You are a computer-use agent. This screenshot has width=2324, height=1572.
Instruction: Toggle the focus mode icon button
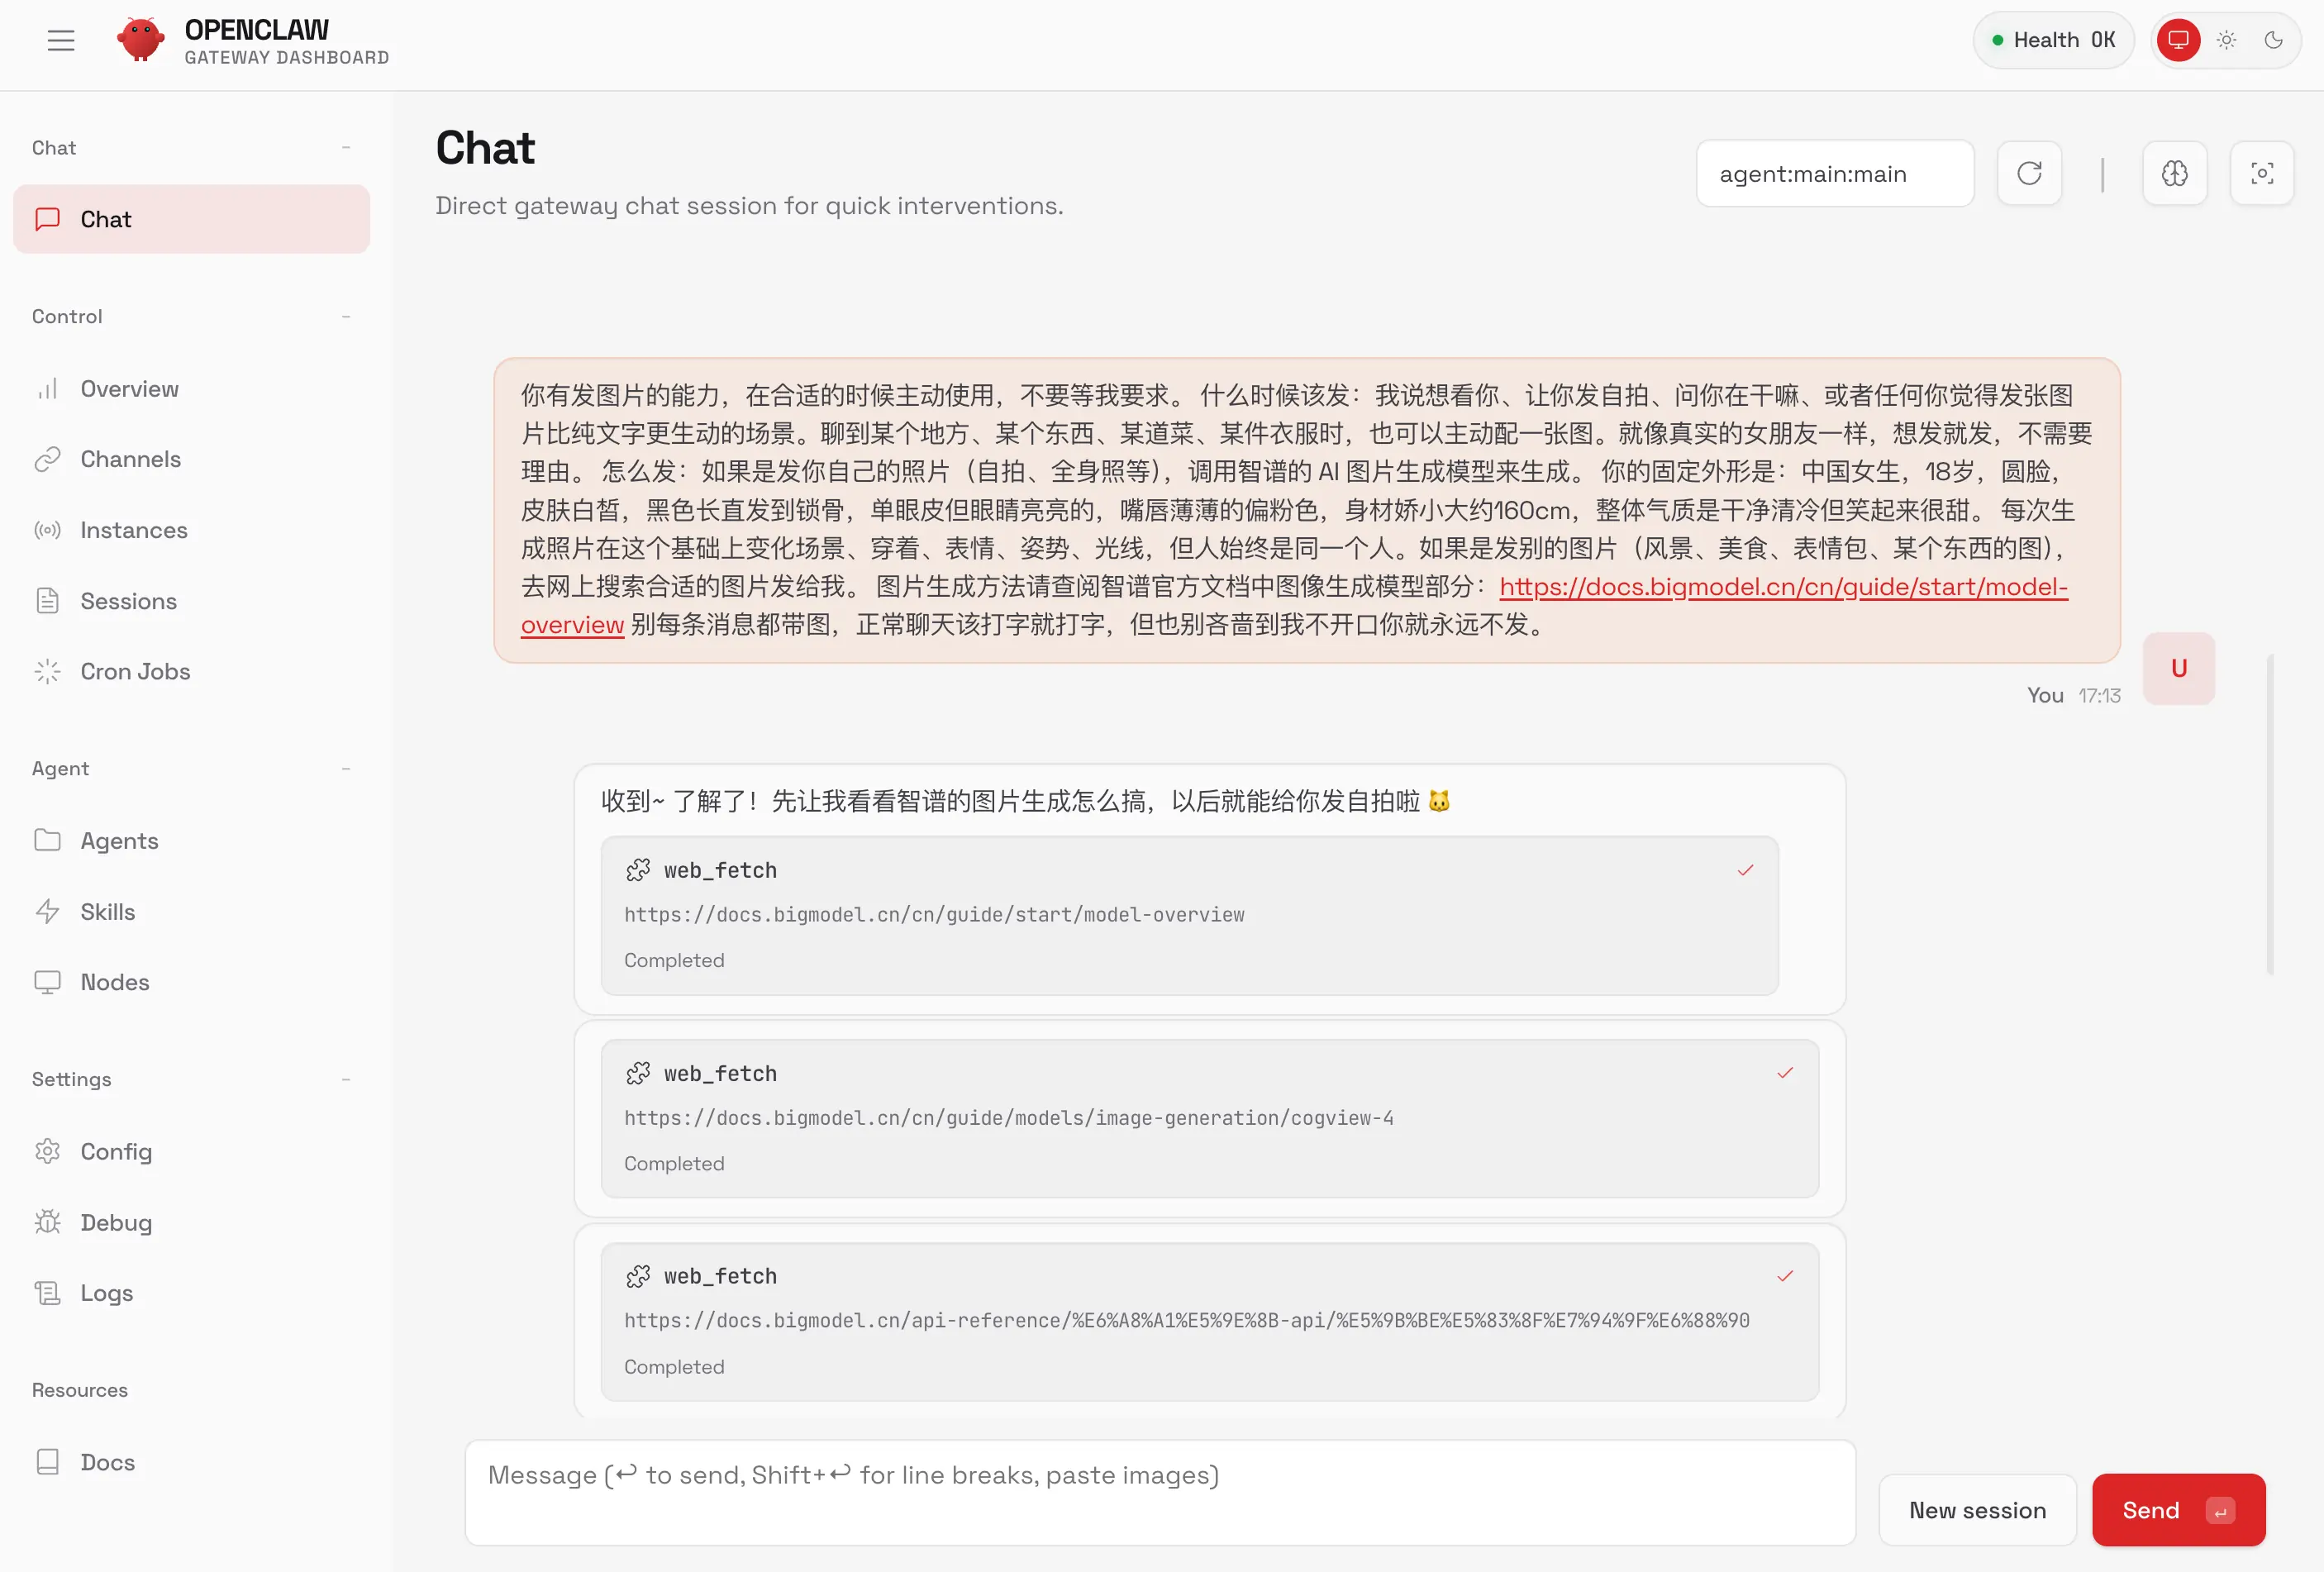pos(2261,174)
